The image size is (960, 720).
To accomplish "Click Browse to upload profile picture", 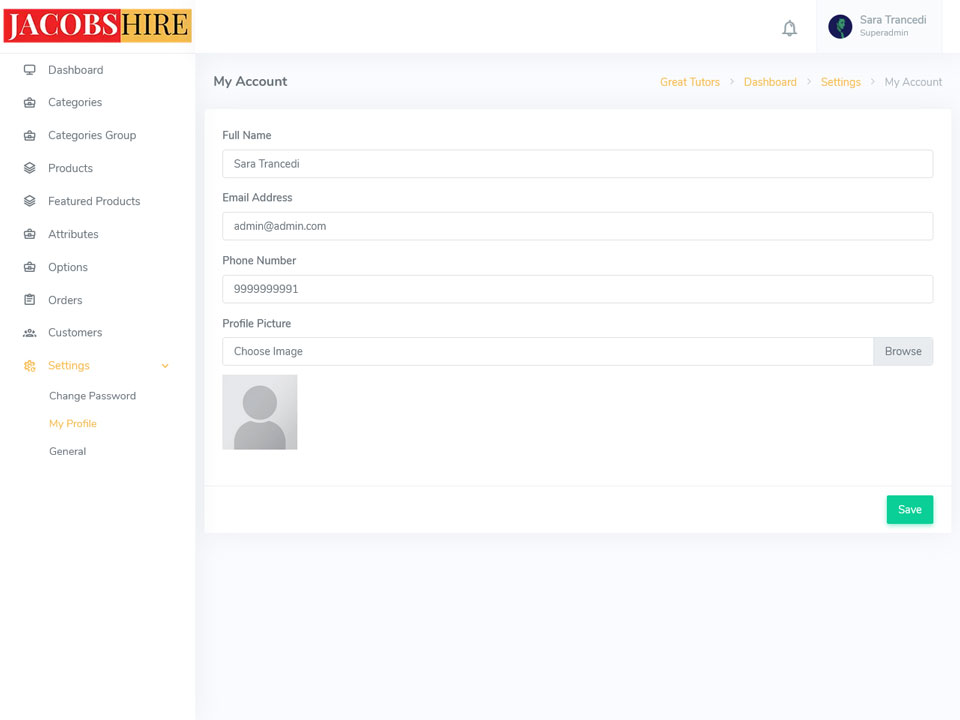I will pyautogui.click(x=902, y=351).
